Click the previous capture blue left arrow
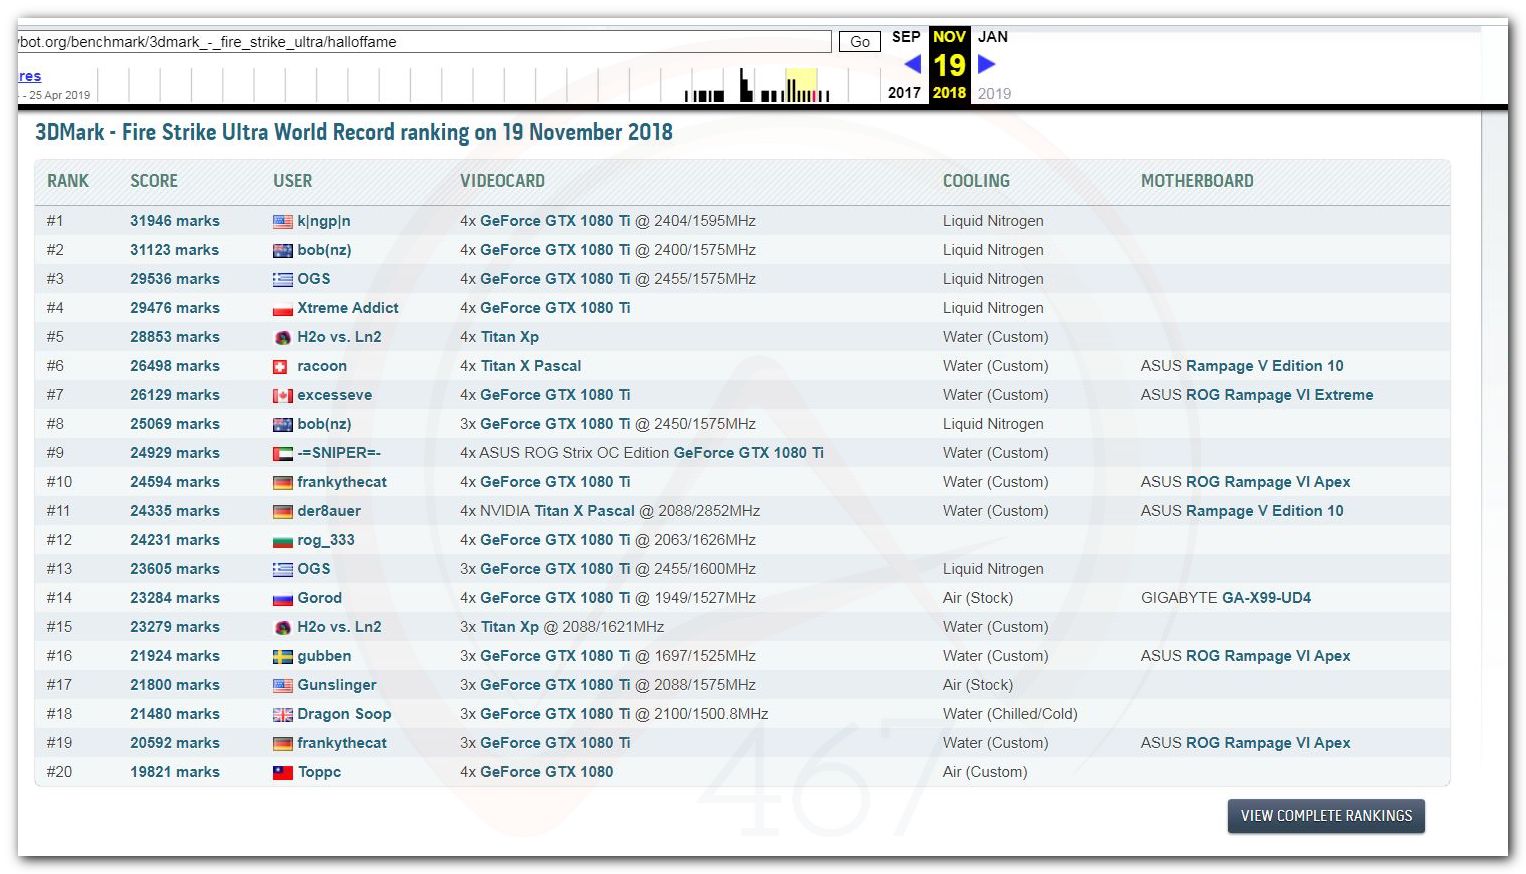This screenshot has height=874, width=1526. pos(912,64)
